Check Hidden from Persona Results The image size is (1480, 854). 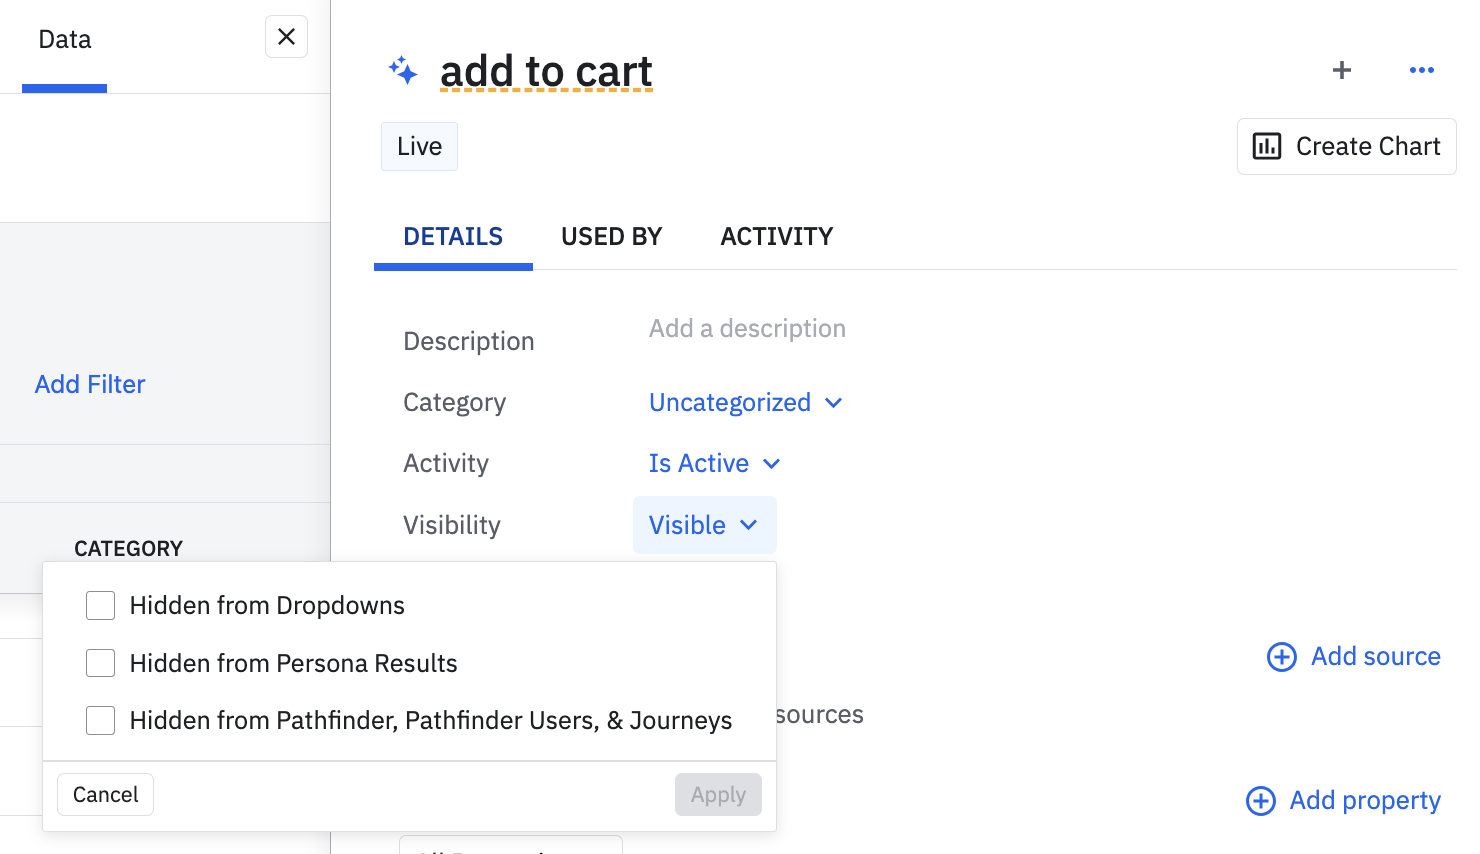click(101, 663)
